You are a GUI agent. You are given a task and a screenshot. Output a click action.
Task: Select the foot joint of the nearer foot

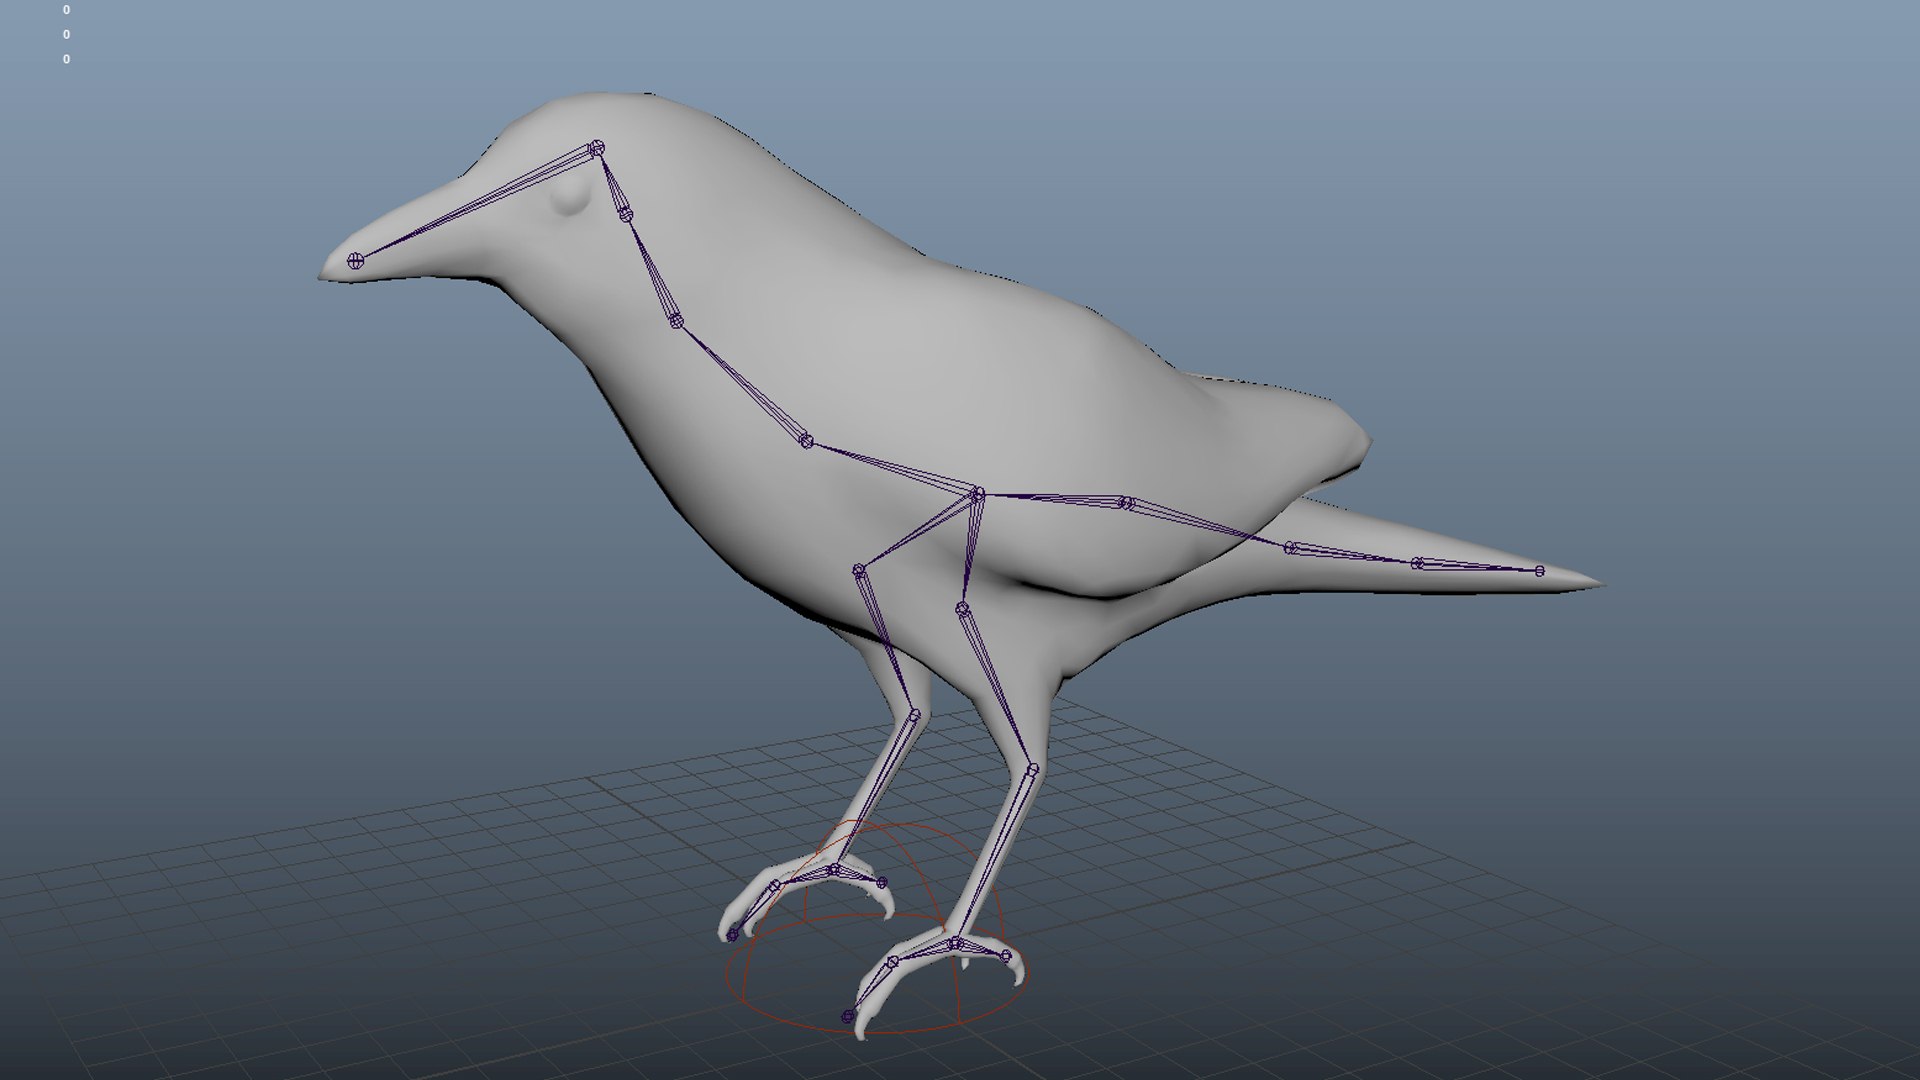(955, 943)
